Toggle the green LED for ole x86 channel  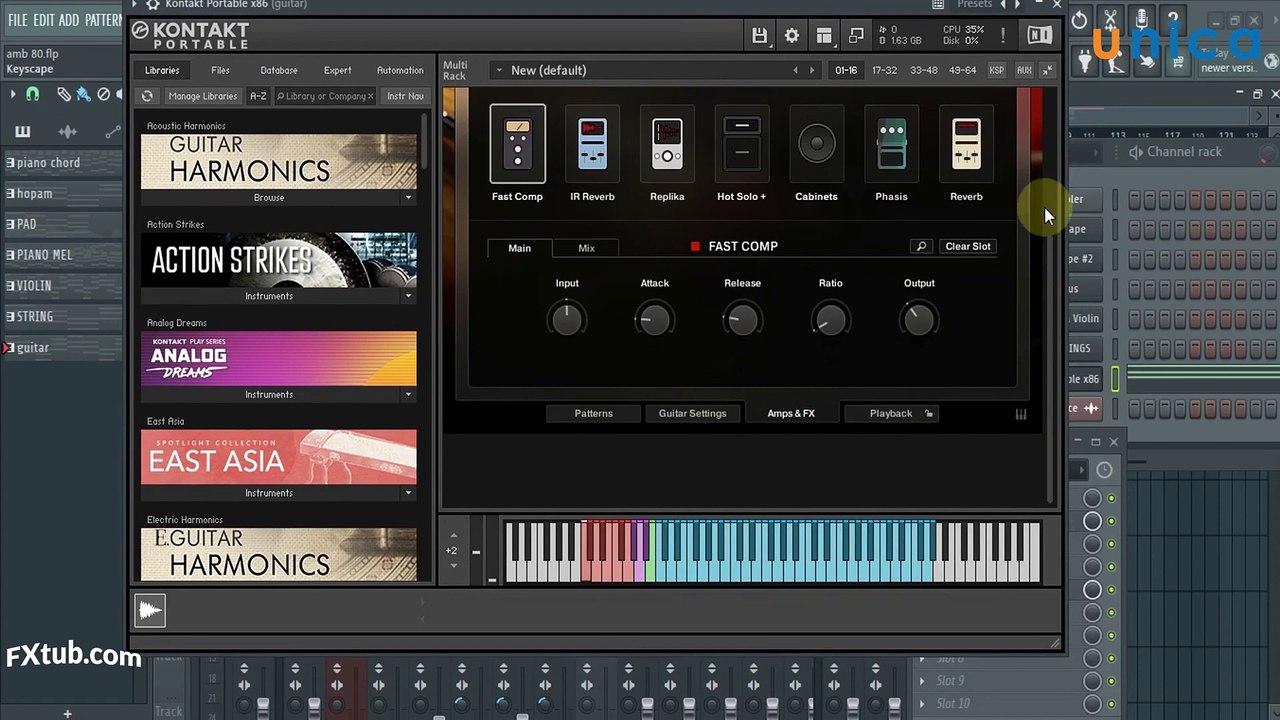pos(1116,378)
